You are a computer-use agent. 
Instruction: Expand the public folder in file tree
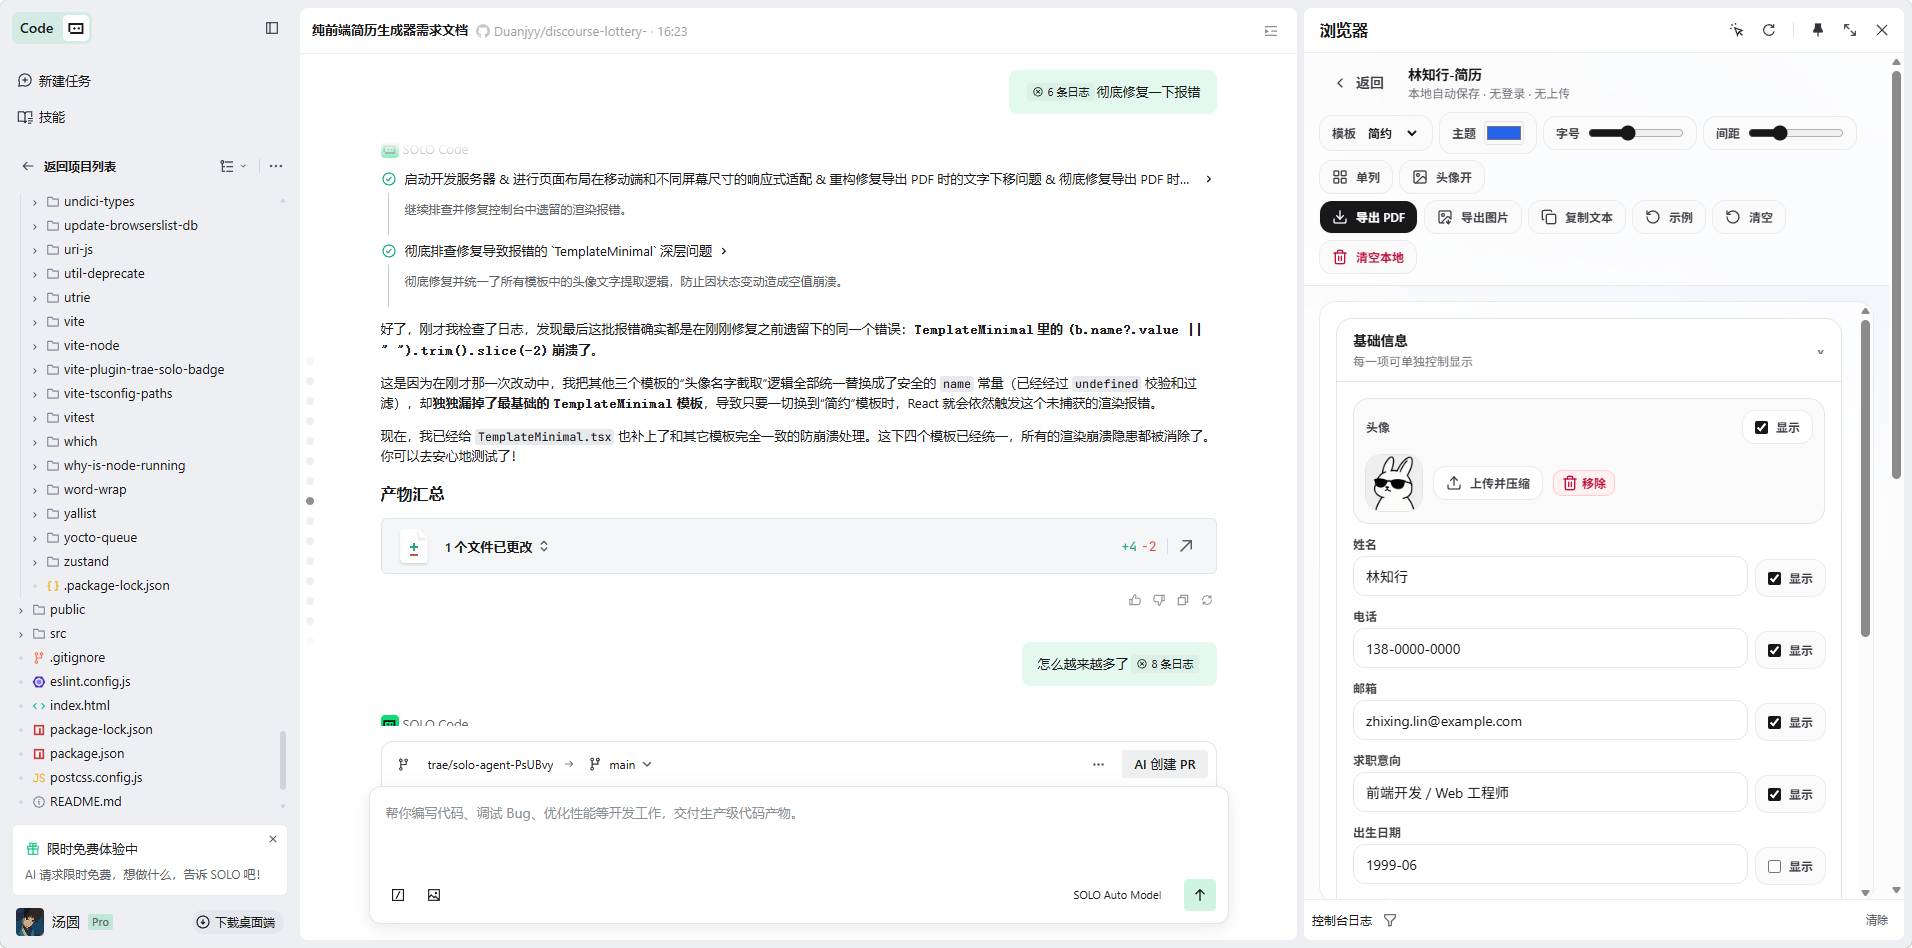pyautogui.click(x=21, y=610)
